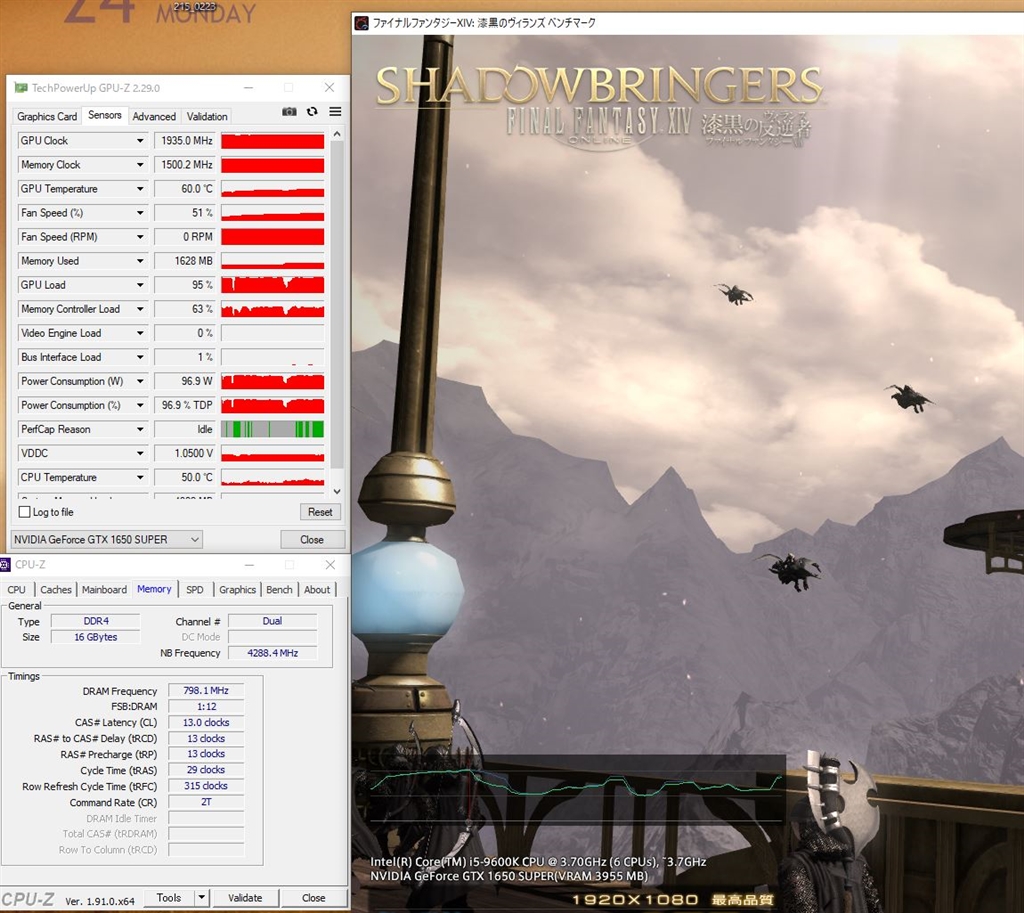The height and width of the screenshot is (913, 1024).
Task: Click the Power Consumption value 96.9 W
Action: (185, 381)
